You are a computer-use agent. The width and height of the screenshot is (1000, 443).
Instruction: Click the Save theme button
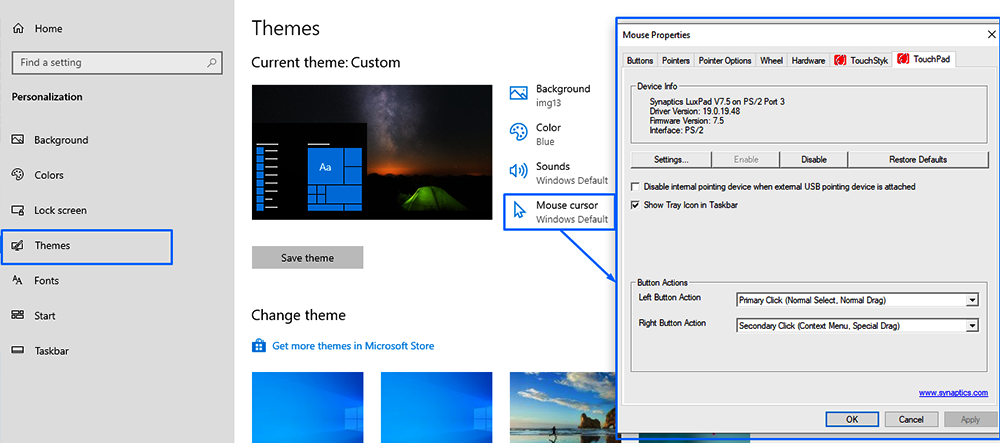[x=307, y=258]
